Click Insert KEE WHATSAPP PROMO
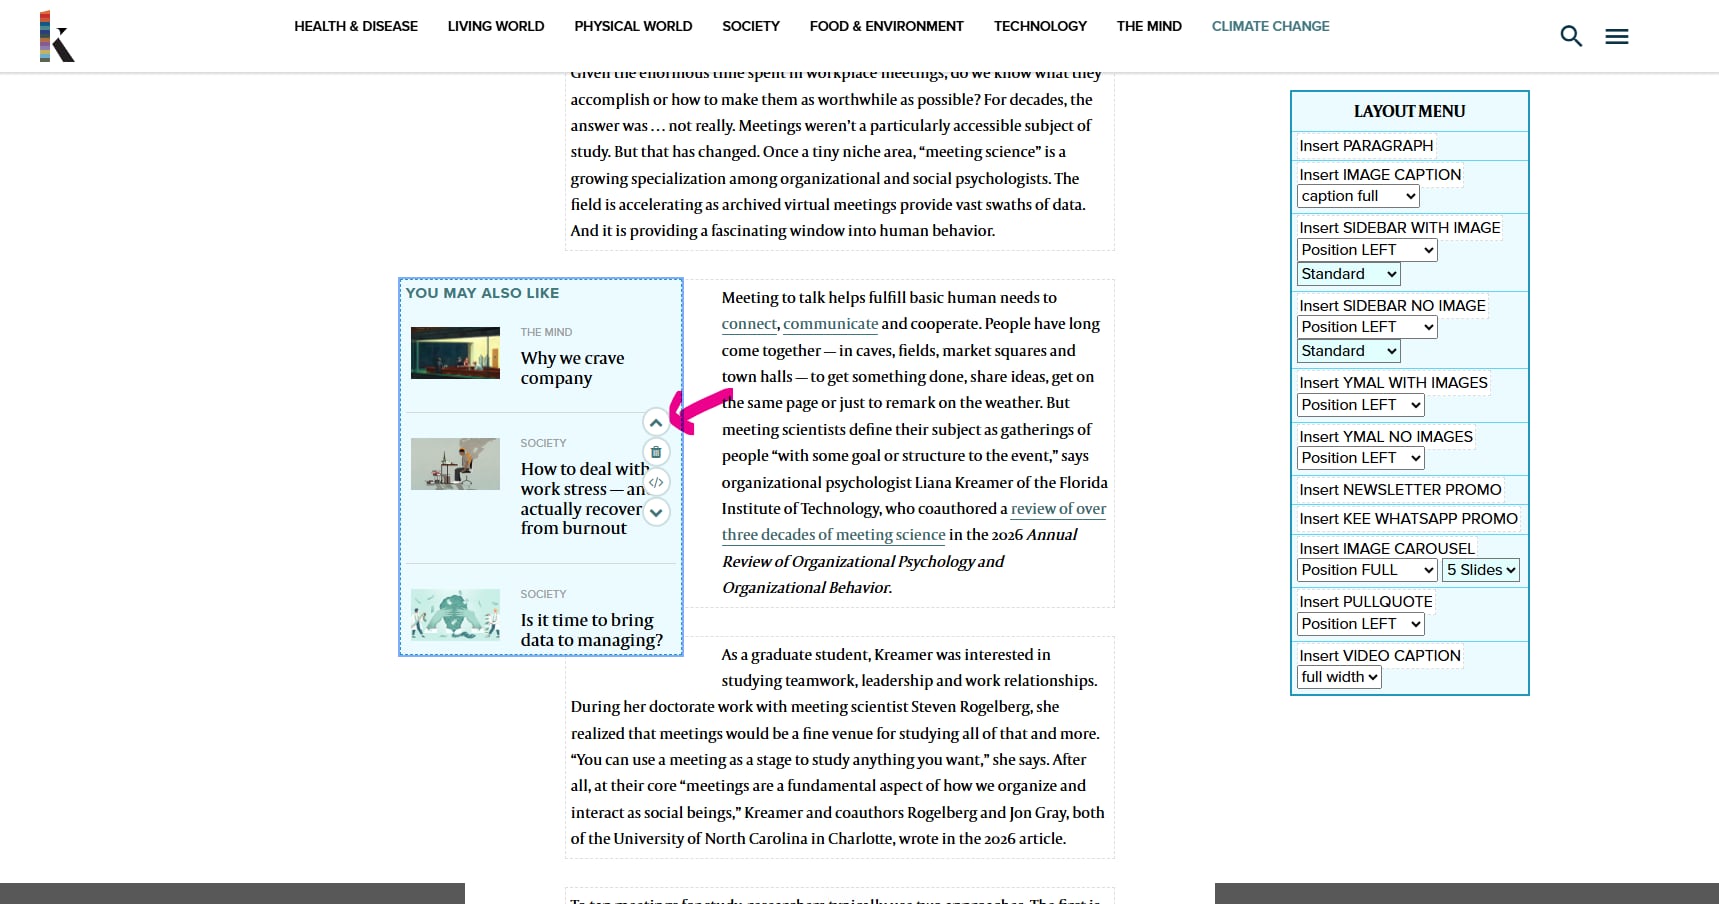This screenshot has height=904, width=1719. pos(1408,519)
